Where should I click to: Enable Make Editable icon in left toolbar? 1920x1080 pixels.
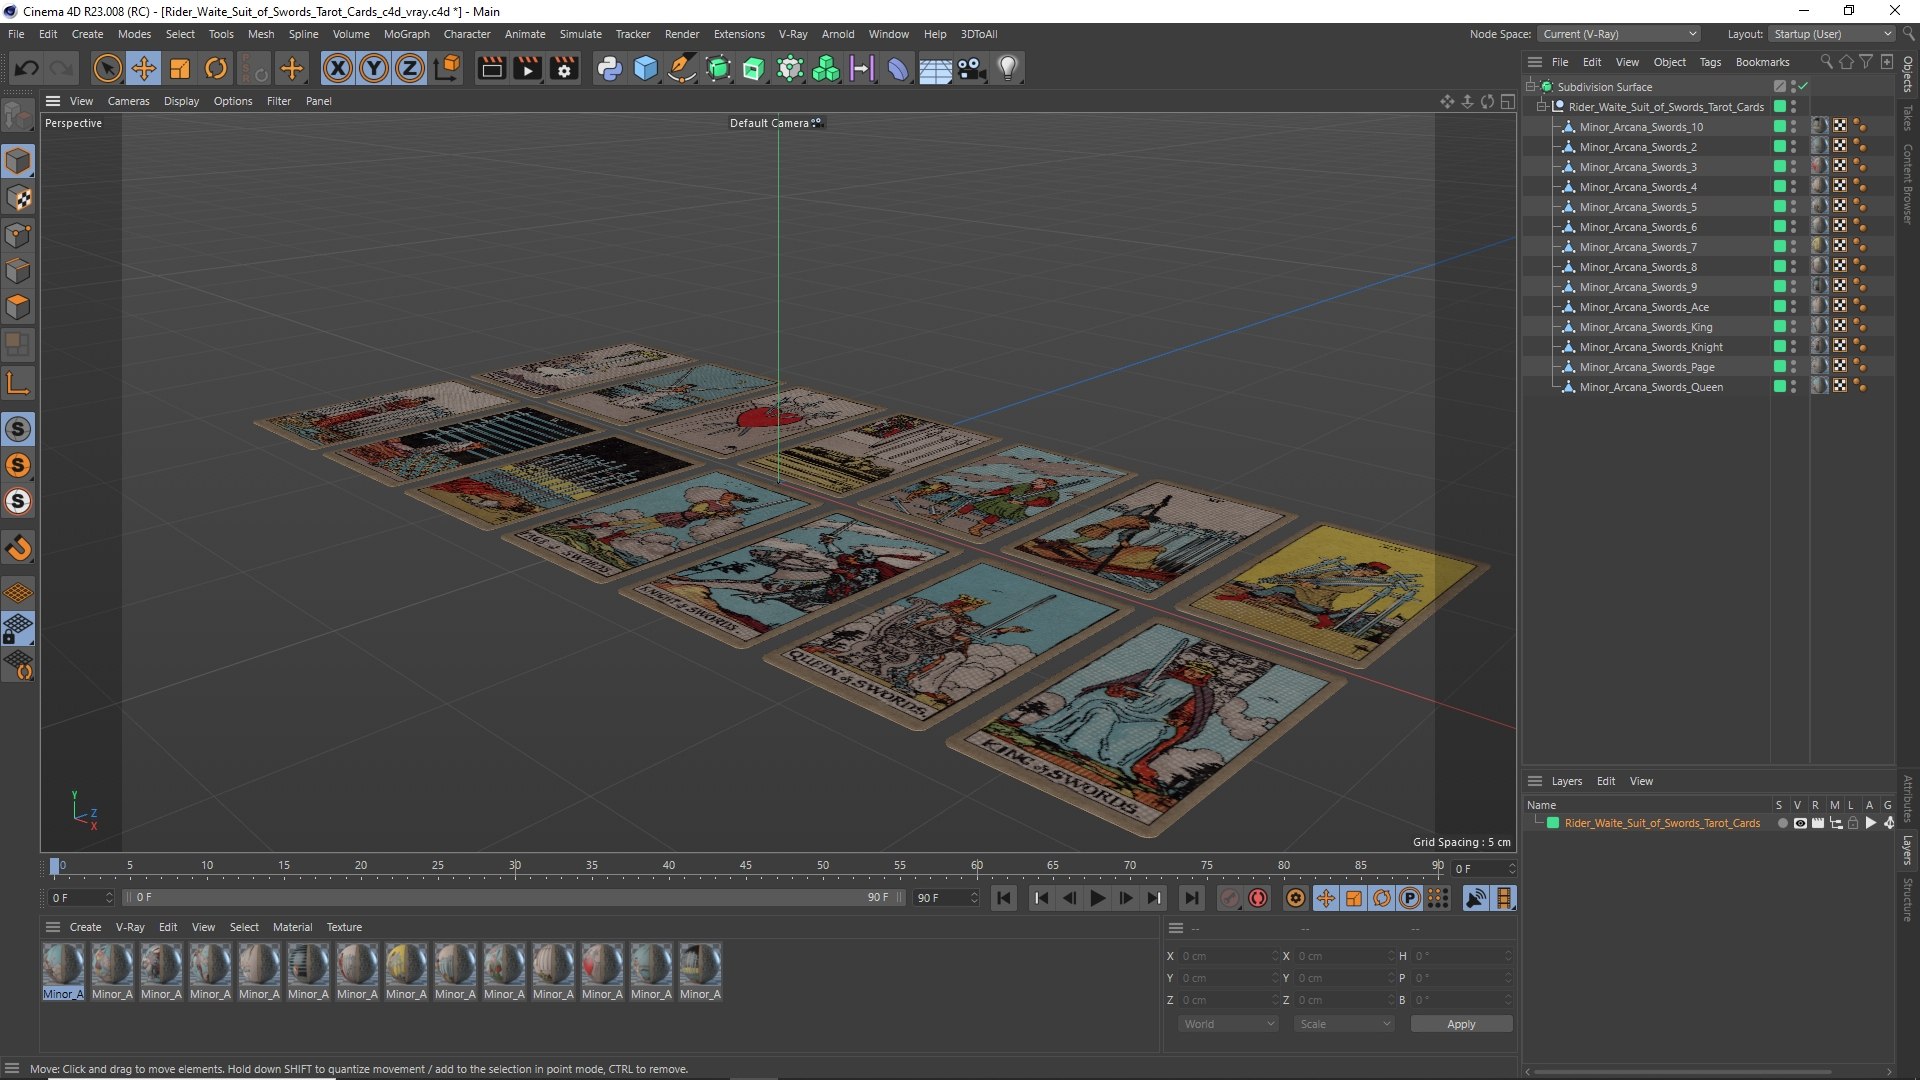[18, 117]
